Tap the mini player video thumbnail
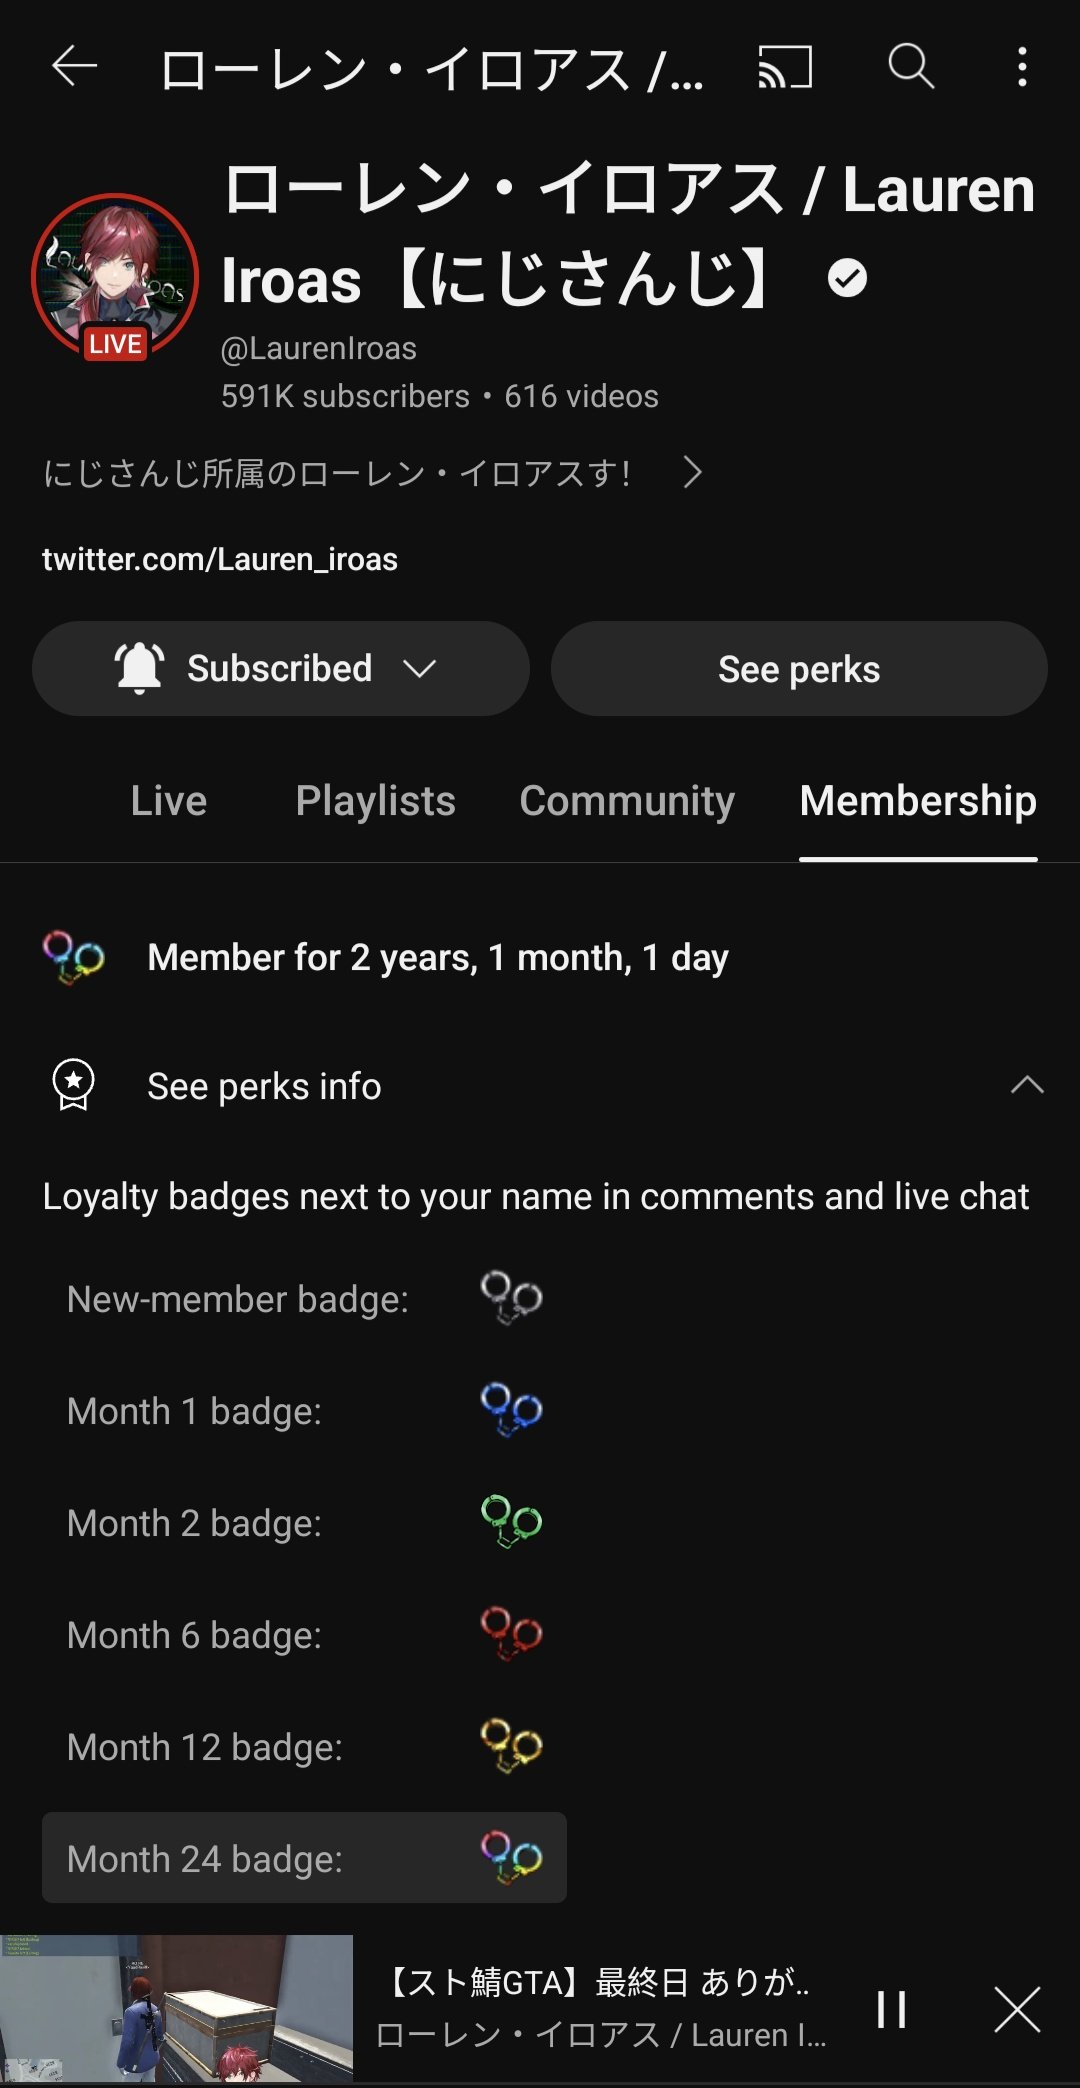Viewport: 1080px width, 2088px height. [x=176, y=2009]
